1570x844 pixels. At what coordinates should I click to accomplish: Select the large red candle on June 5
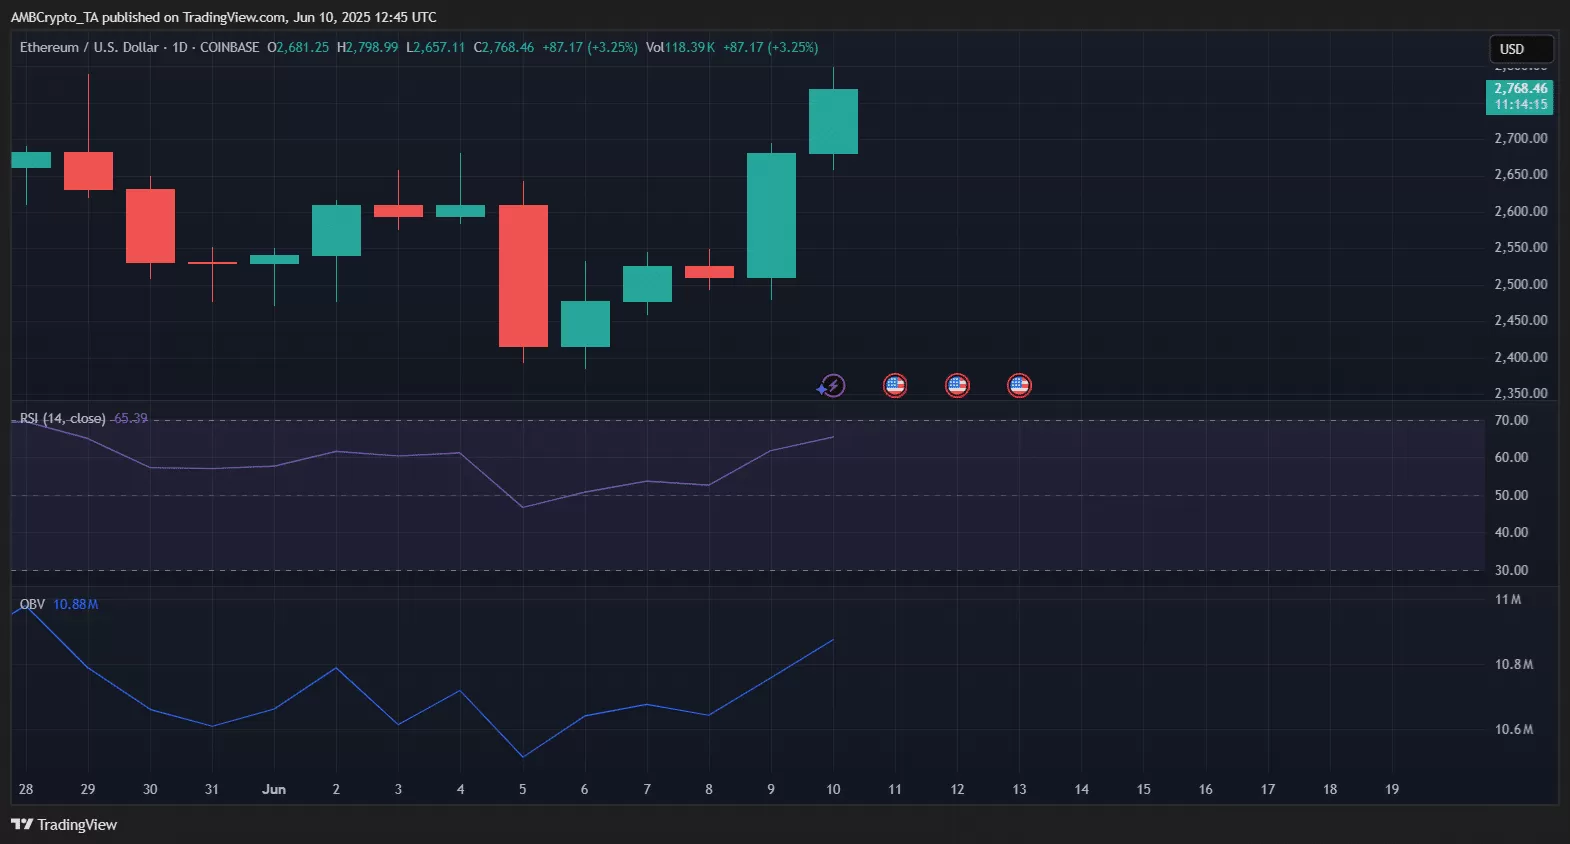(x=523, y=276)
